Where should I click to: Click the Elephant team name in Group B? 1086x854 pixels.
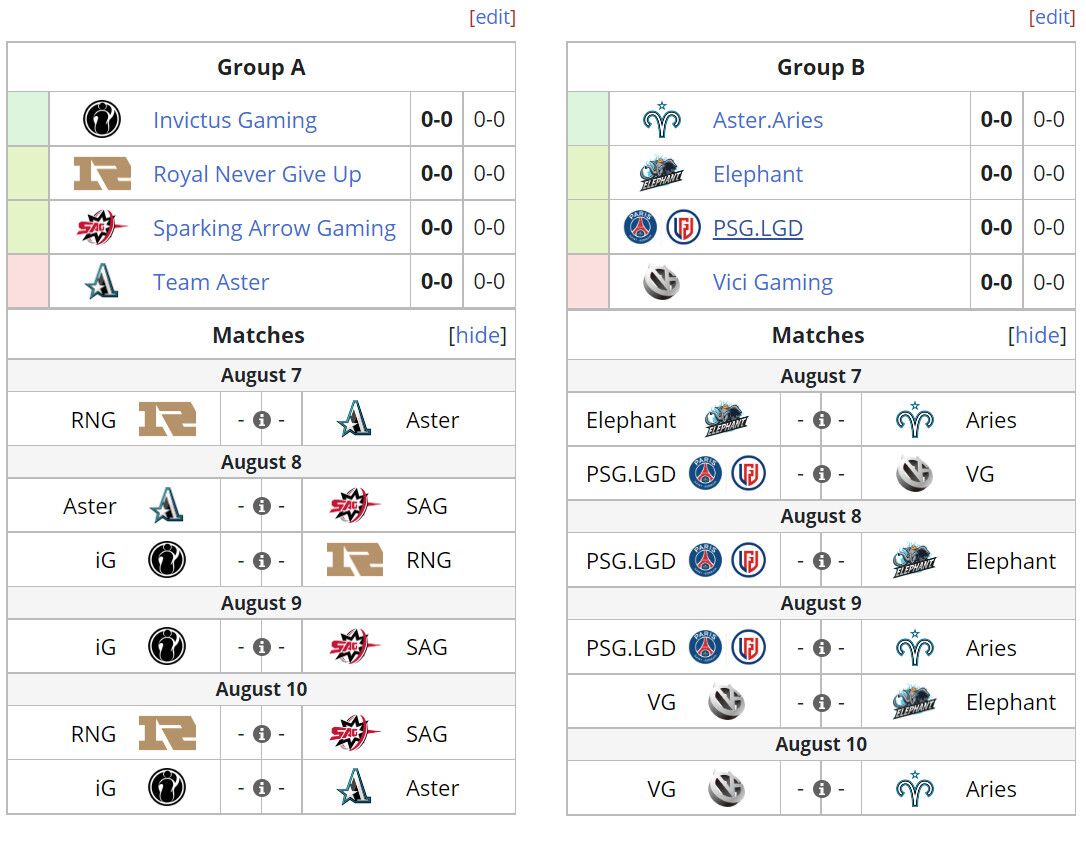(x=758, y=174)
